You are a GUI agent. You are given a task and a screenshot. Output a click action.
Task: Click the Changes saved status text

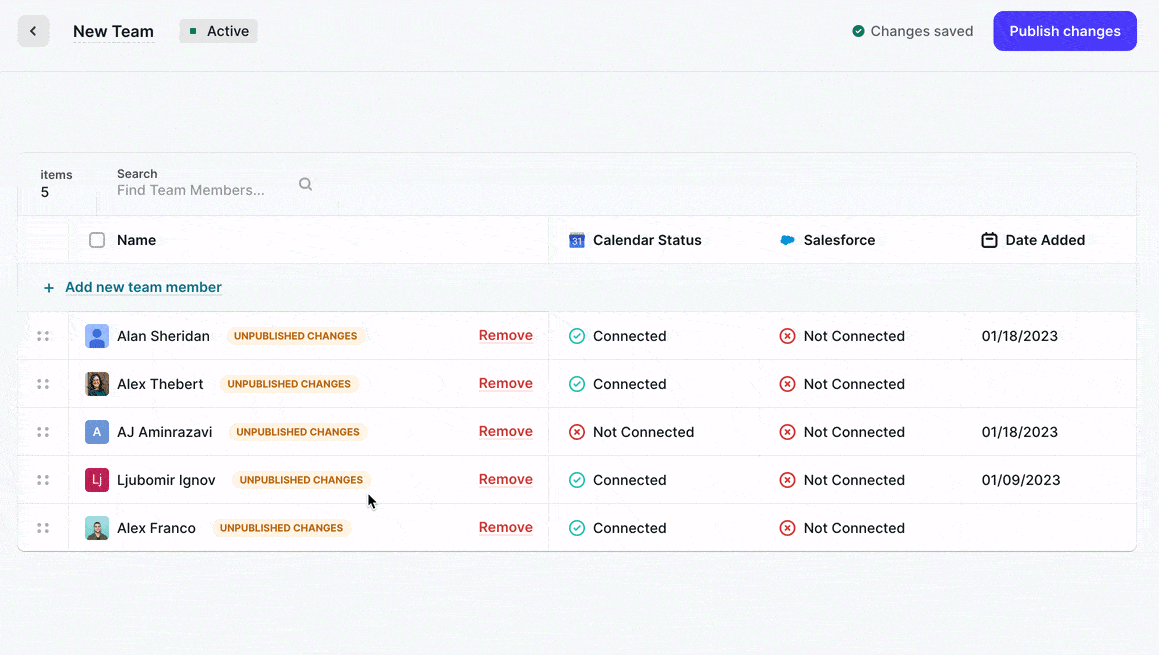tap(922, 31)
